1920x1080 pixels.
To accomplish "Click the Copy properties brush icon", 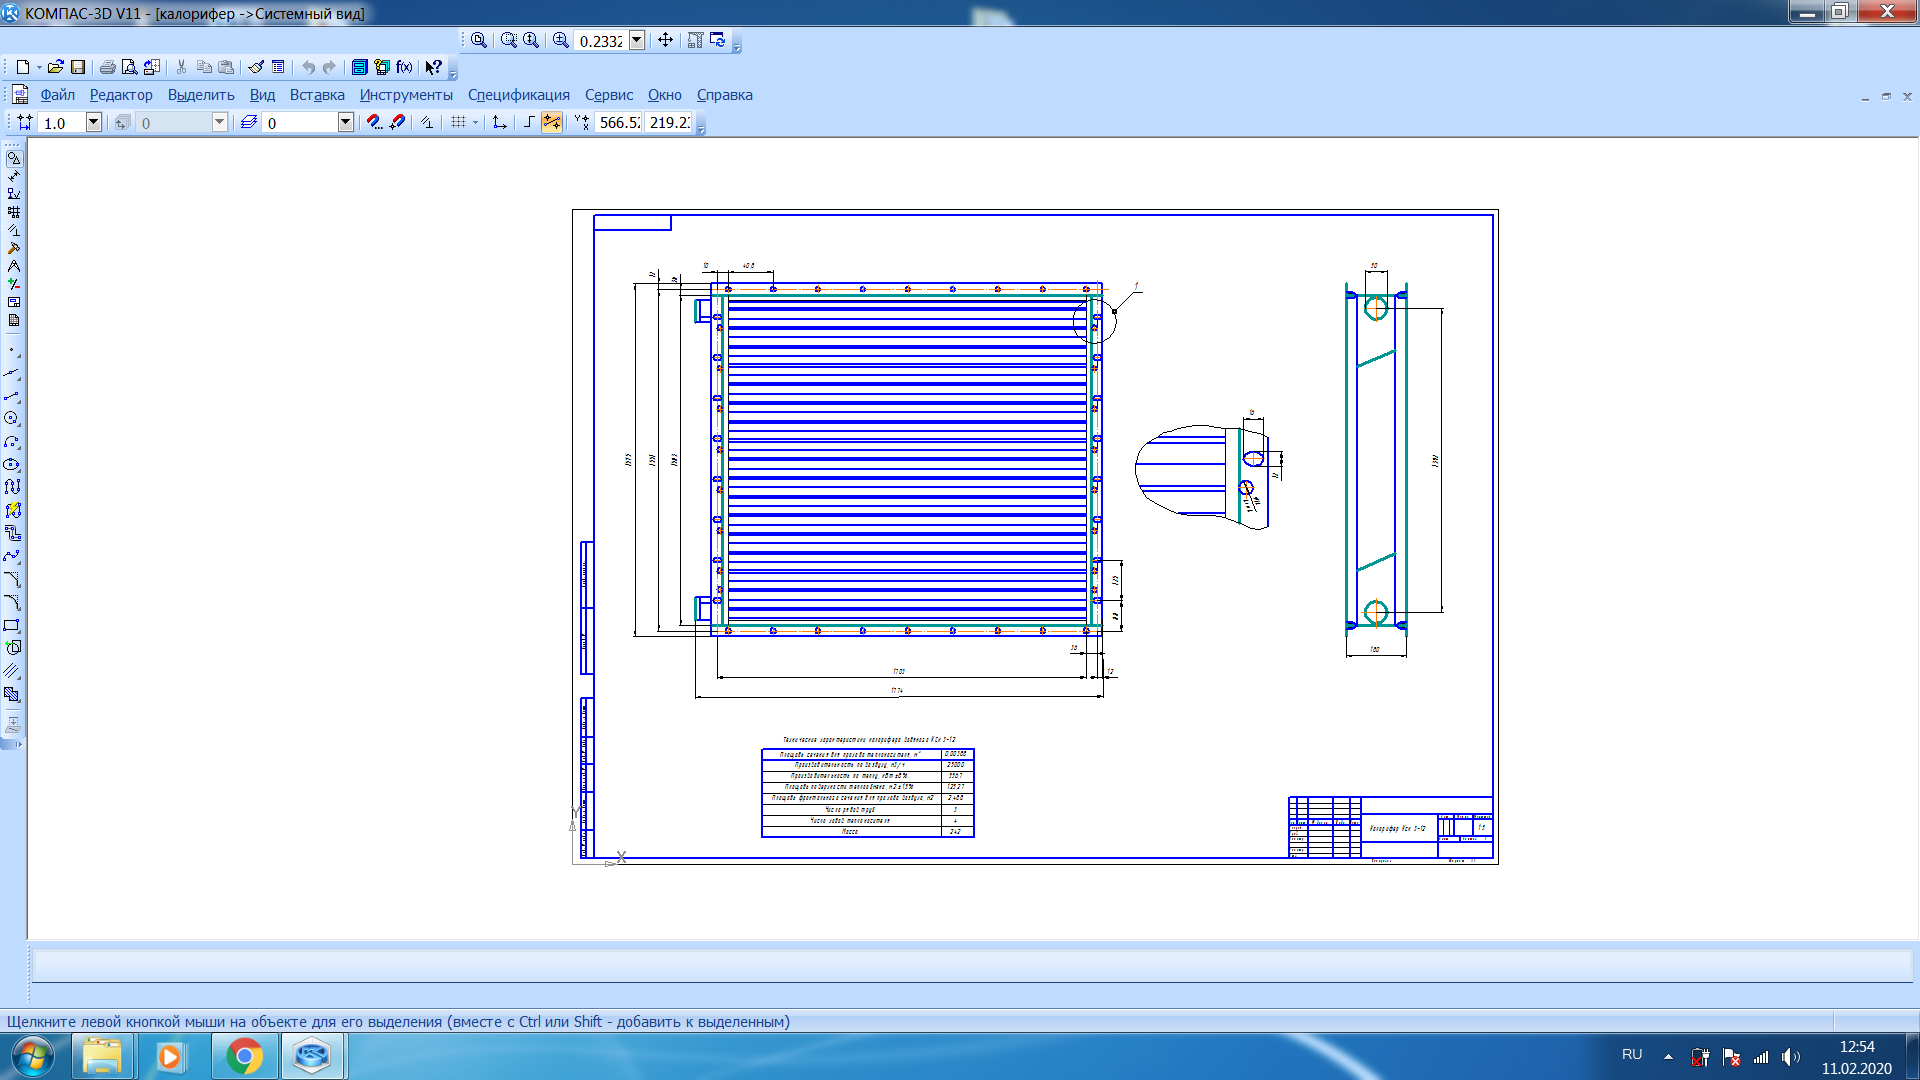I will click(256, 67).
